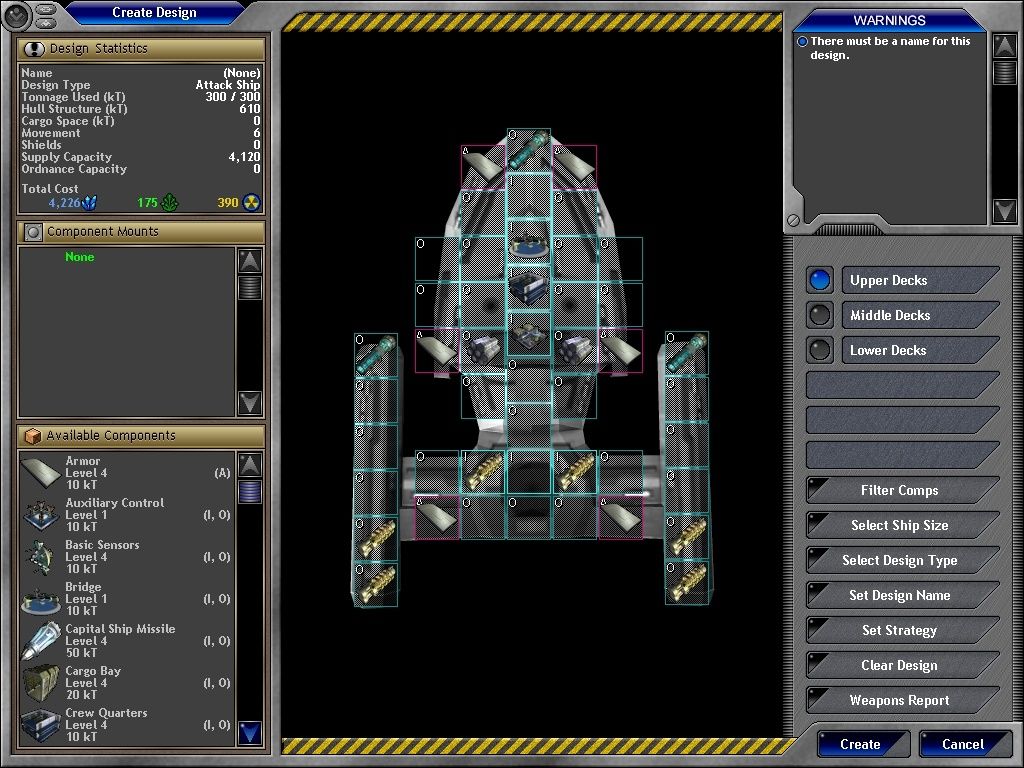Pick the Capital Ship Missile icon
The height and width of the screenshot is (768, 1024).
pos(41,640)
